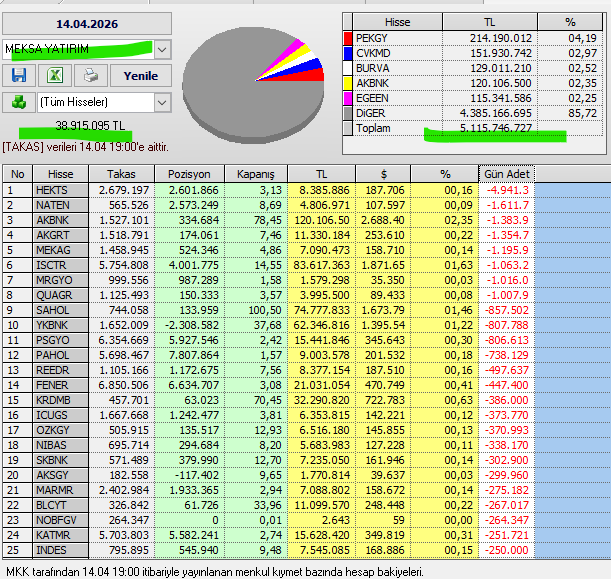Select the NATEN stock cell
Screen dimensions: 611x579
coord(60,205)
